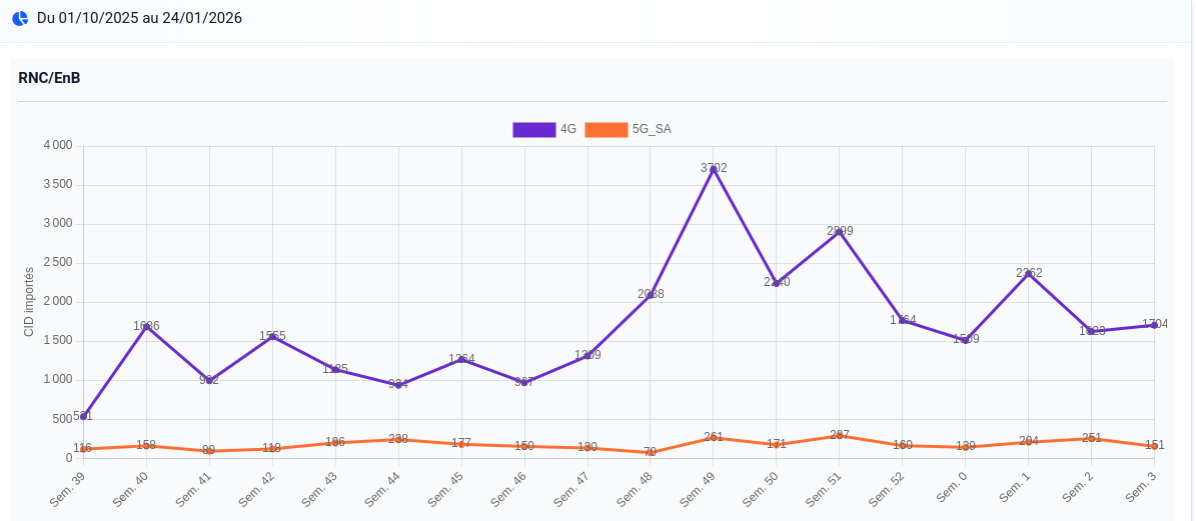Click the 5G_SA point at Sem. 51
Screen dimensions: 1196x521
point(840,436)
